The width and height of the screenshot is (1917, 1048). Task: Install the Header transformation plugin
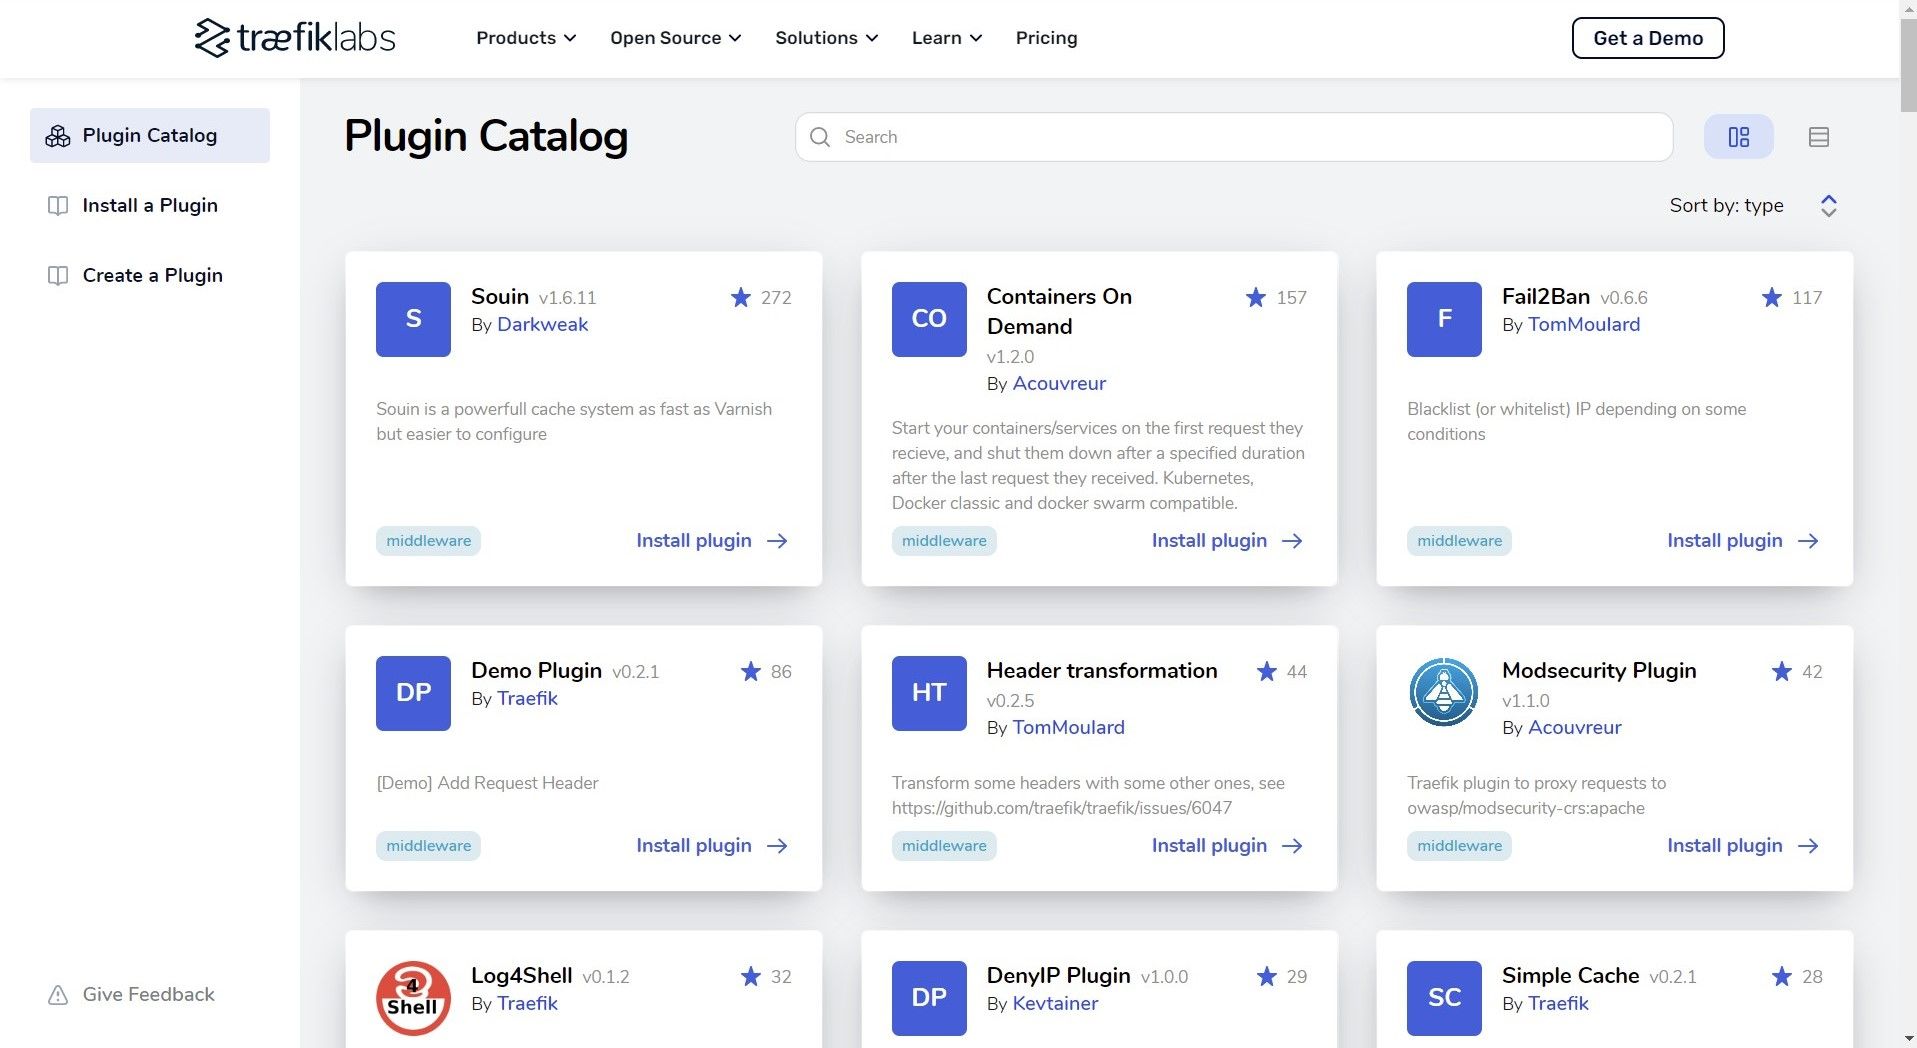pyautogui.click(x=1228, y=846)
